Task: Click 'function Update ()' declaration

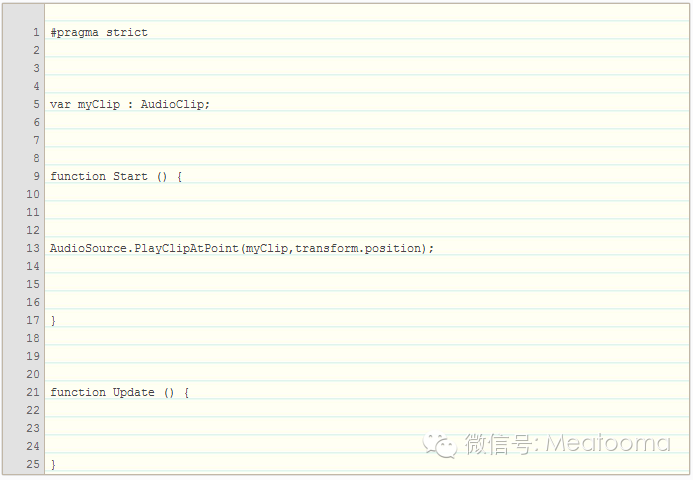Action: point(119,392)
